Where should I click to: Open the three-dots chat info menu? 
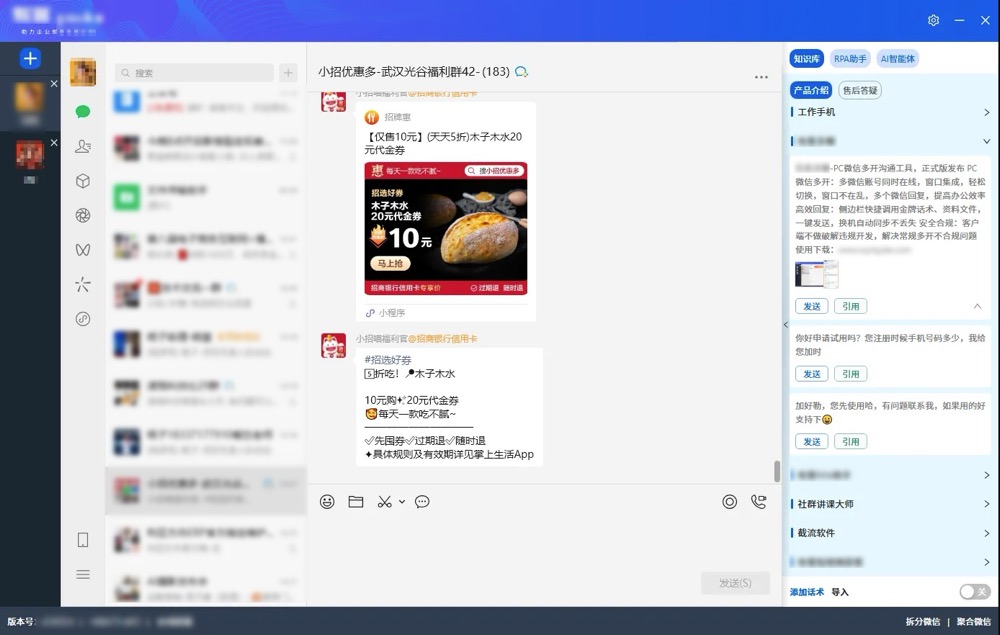pyautogui.click(x=761, y=77)
